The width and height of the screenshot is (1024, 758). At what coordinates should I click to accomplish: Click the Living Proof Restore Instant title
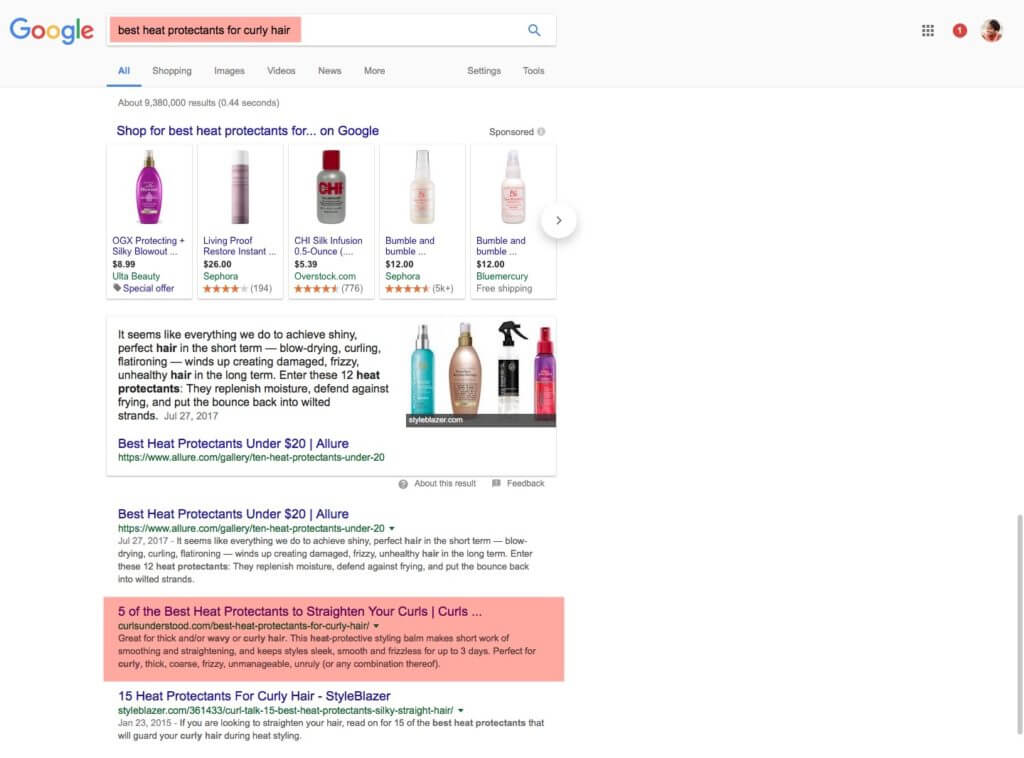pyautogui.click(x=240, y=246)
